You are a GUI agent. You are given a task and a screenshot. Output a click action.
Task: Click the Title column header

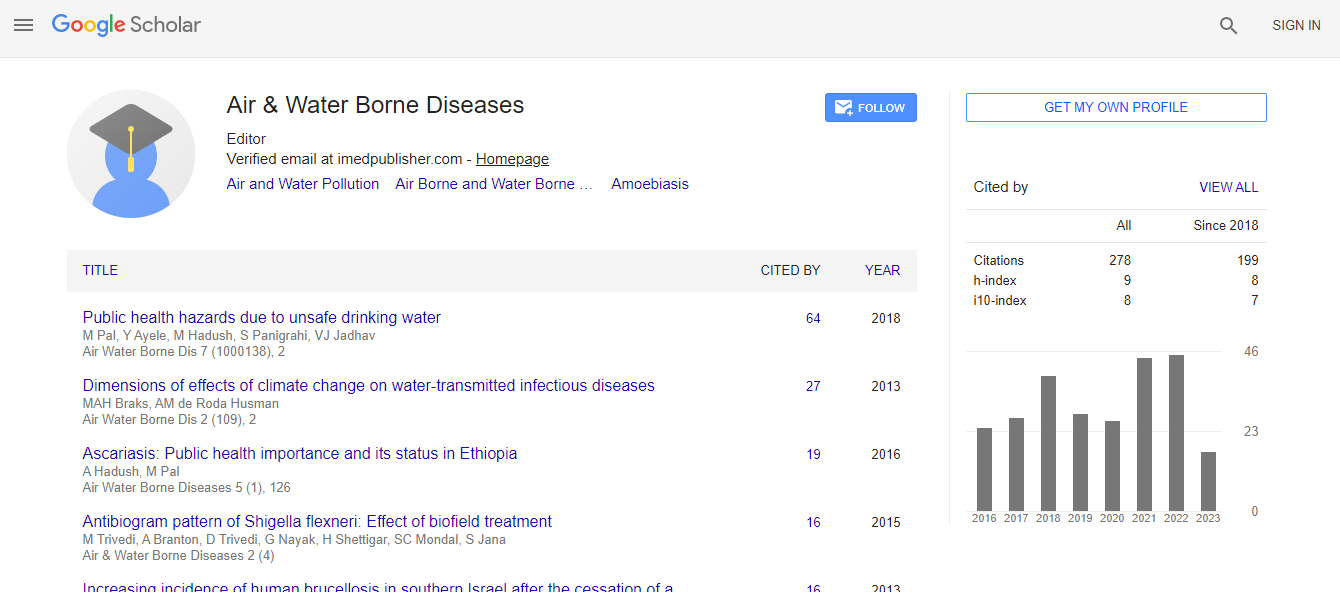click(100, 270)
